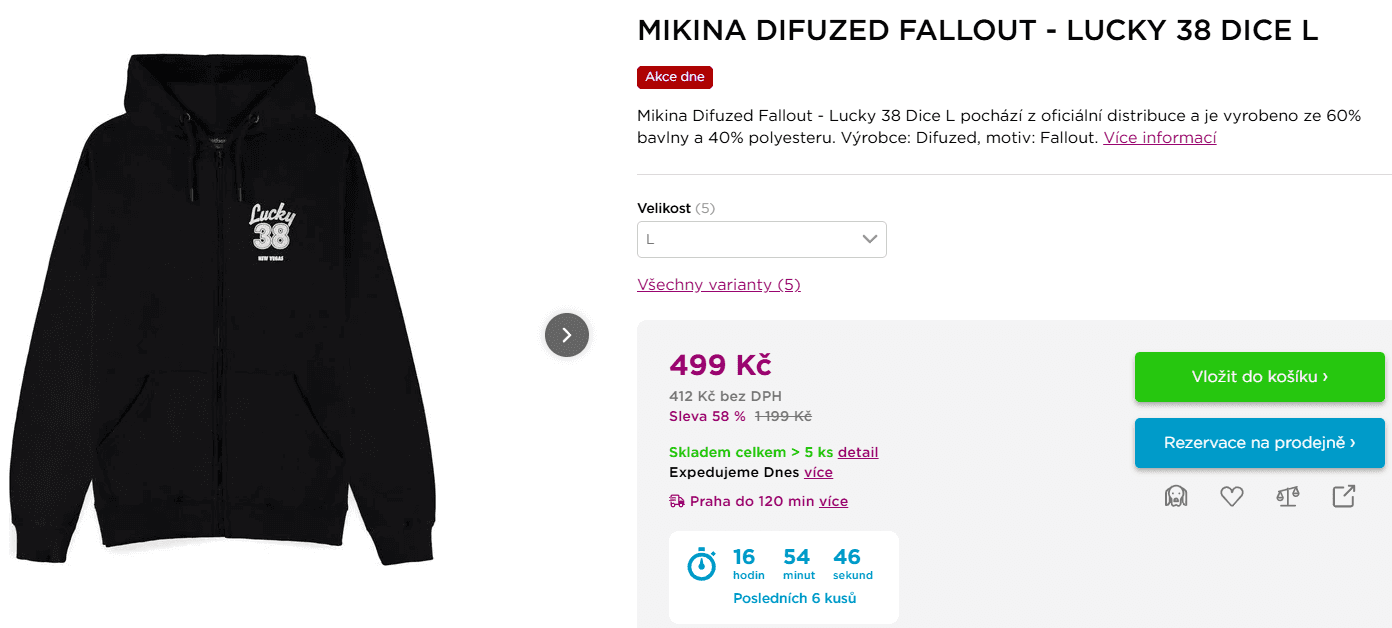Viewport: 1392px width, 628px height.
Task: Add item to cart with 'Vložit do košíku'
Action: coord(1259,377)
